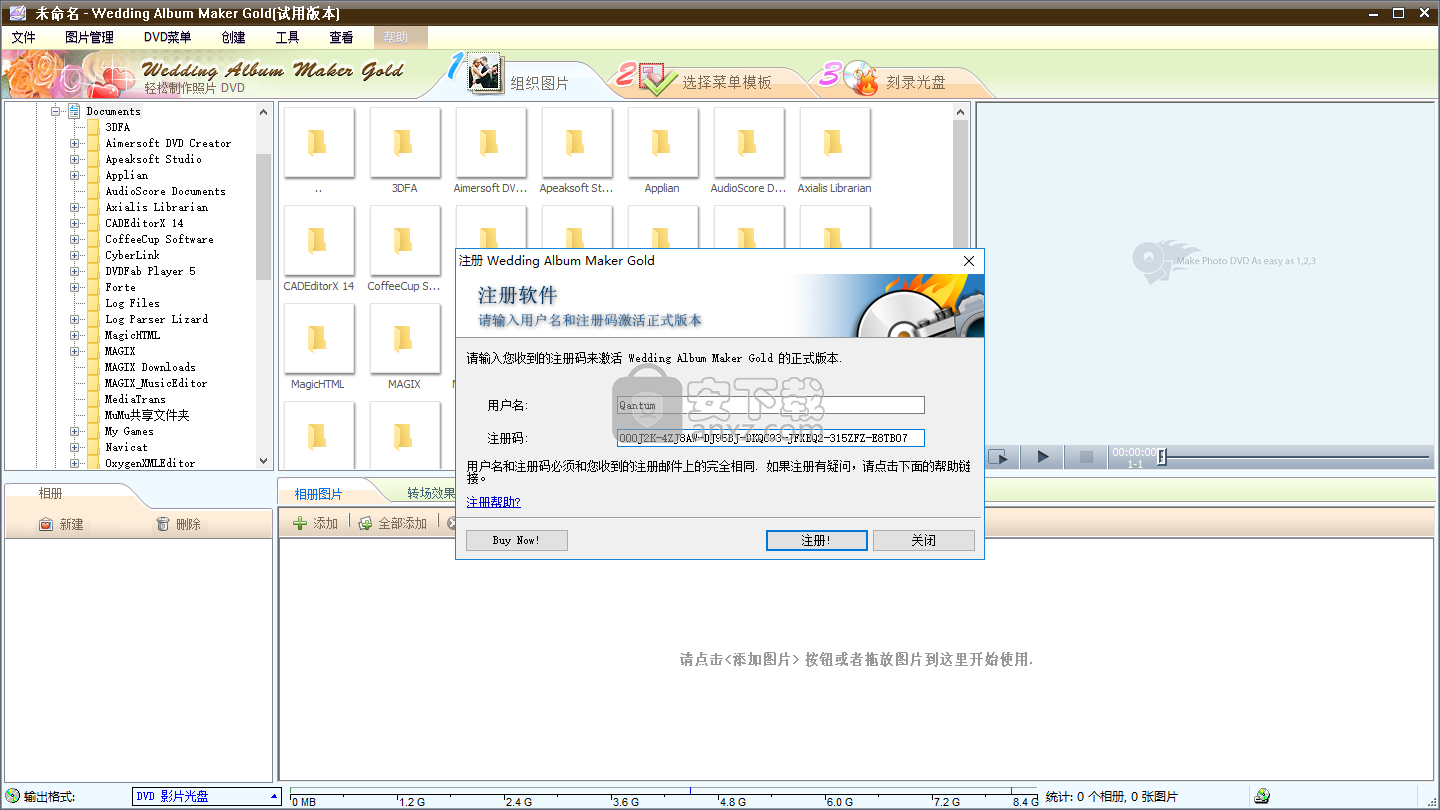Open the 图片管理 menu

coord(89,37)
